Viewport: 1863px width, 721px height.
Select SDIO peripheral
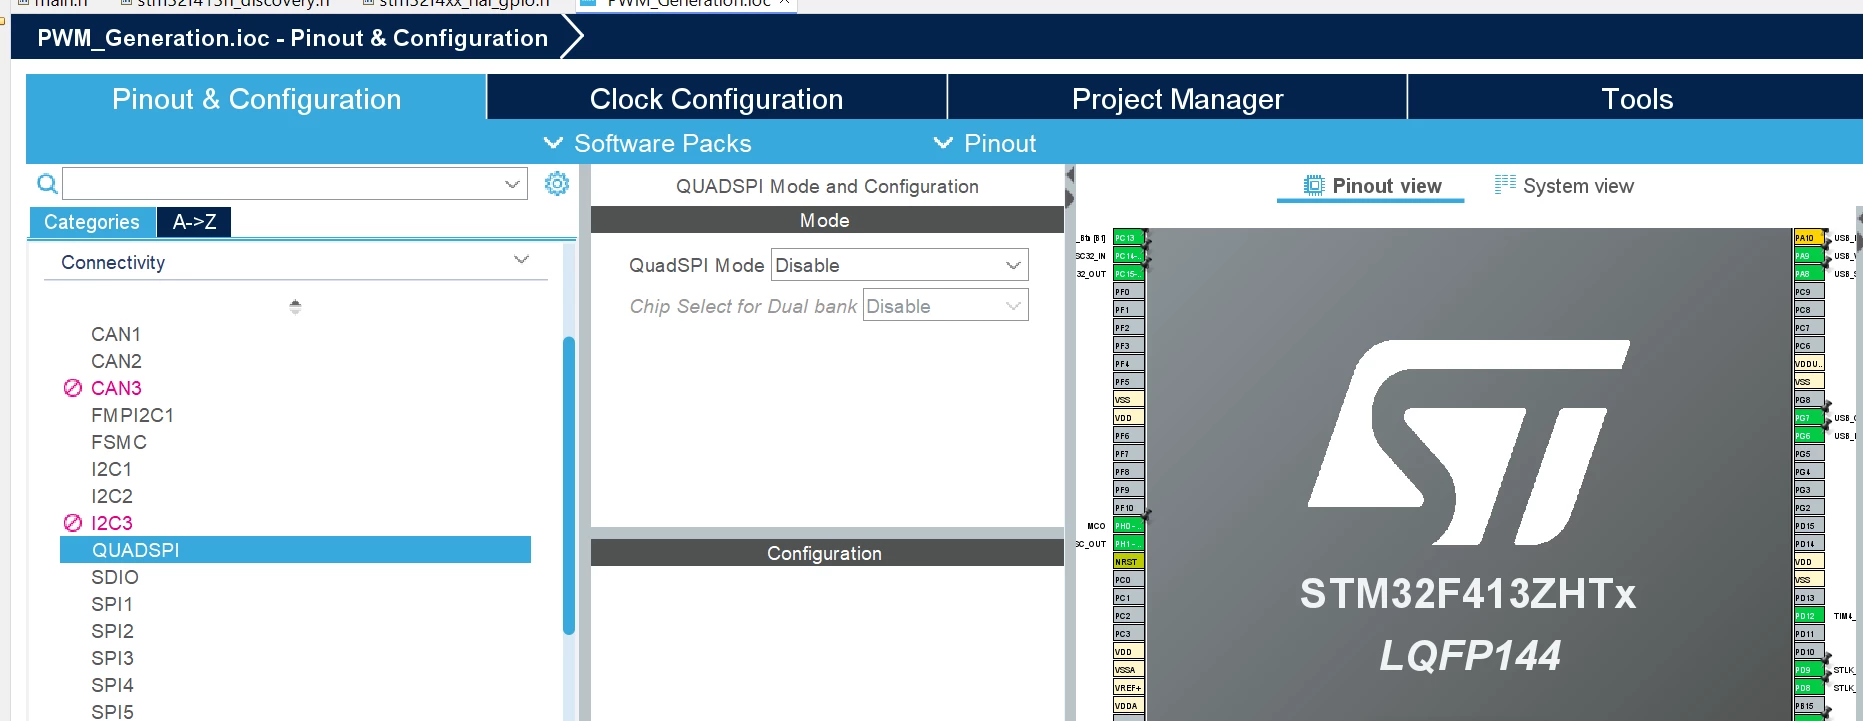point(115,577)
